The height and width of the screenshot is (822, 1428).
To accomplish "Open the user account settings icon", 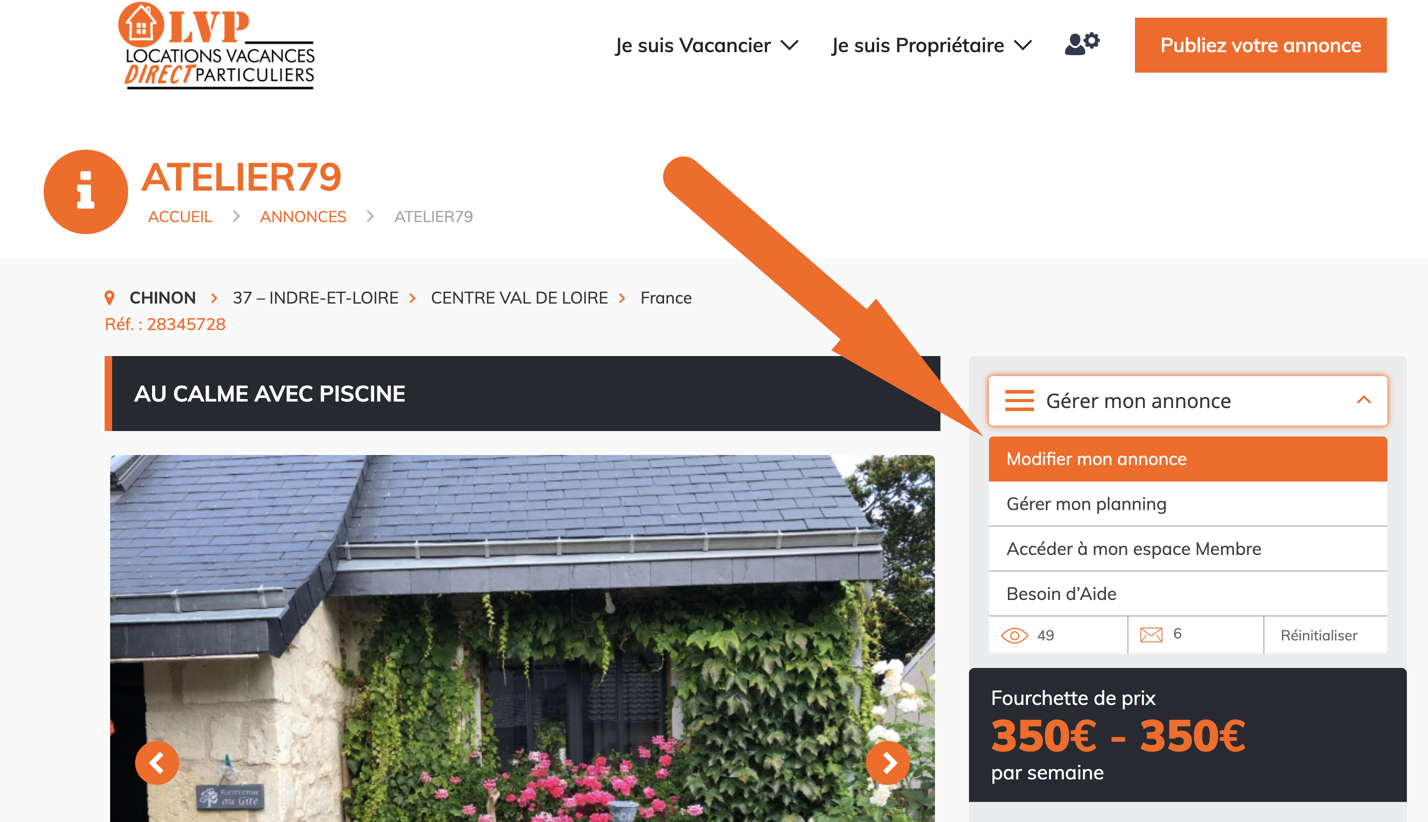I will (x=1082, y=44).
